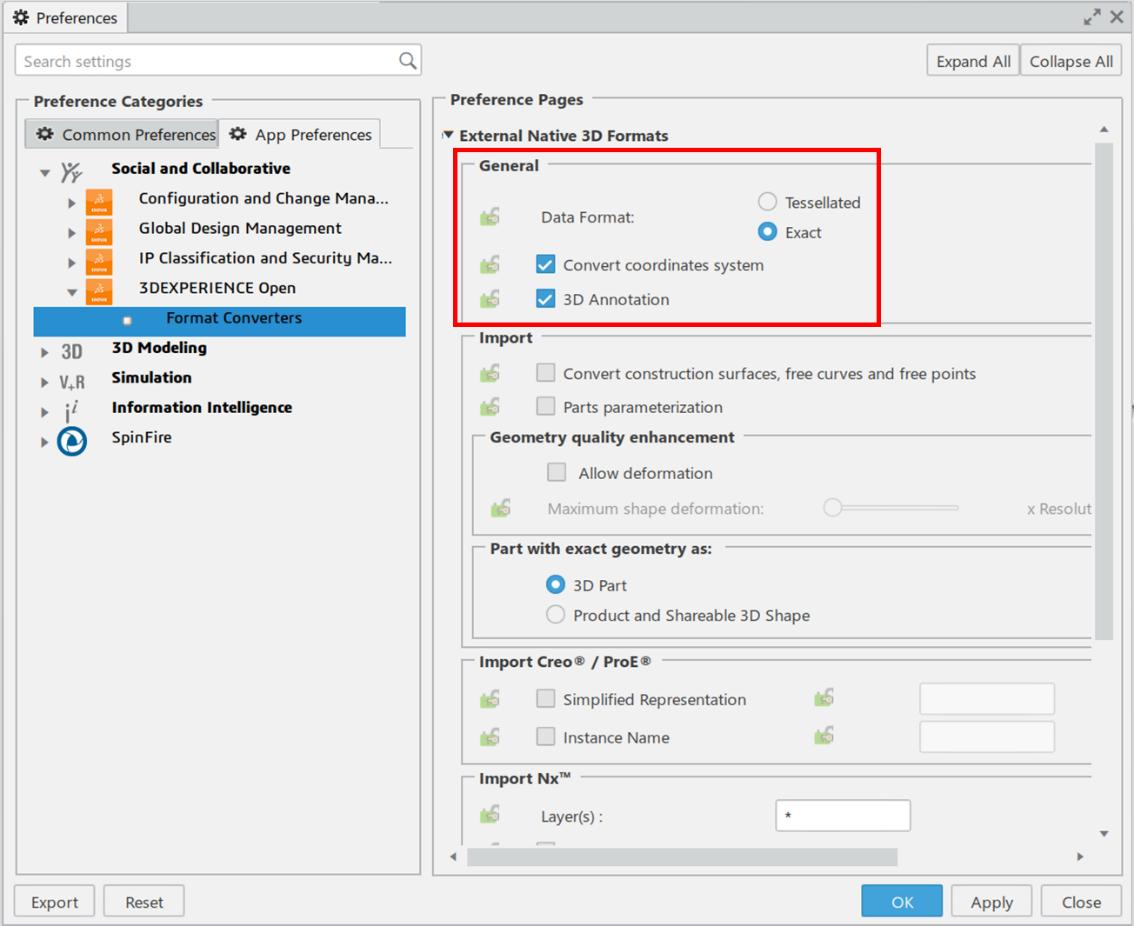Enable Parts parameterization checkbox
Viewport: 1134px width, 926px height.
click(x=545, y=406)
